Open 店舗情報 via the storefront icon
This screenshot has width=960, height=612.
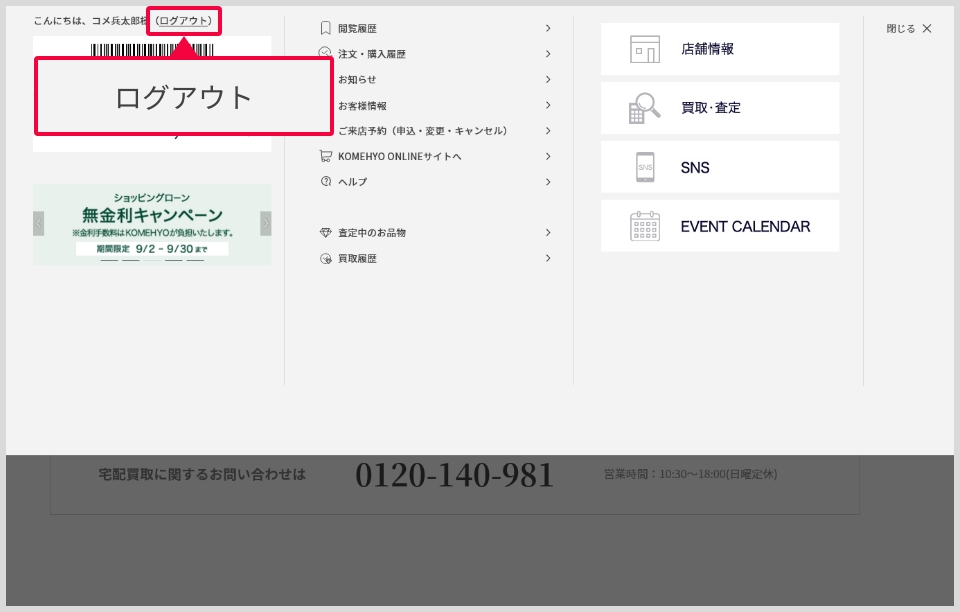point(645,49)
